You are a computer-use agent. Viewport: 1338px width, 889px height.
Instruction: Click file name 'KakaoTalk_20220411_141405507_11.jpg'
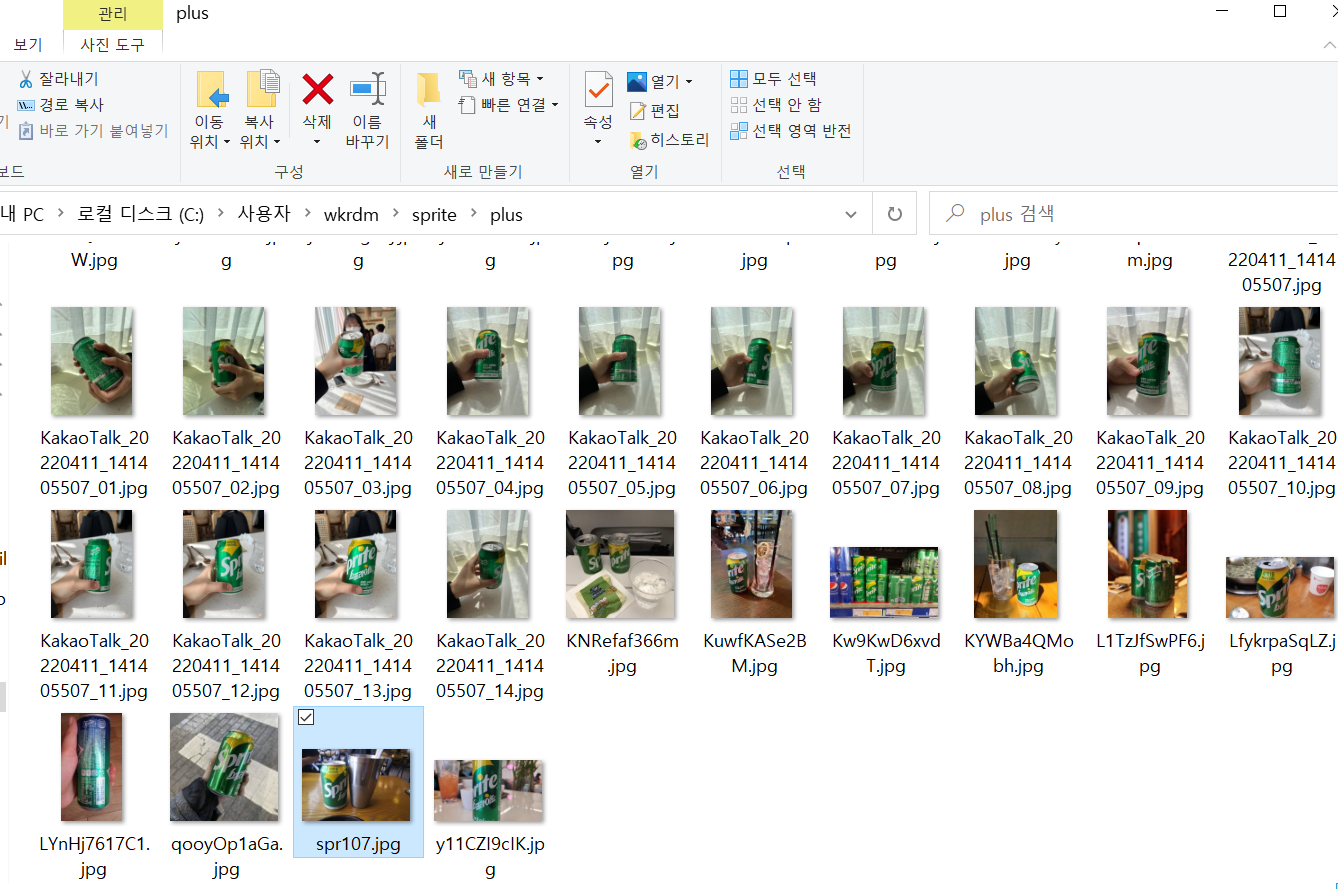(x=94, y=666)
